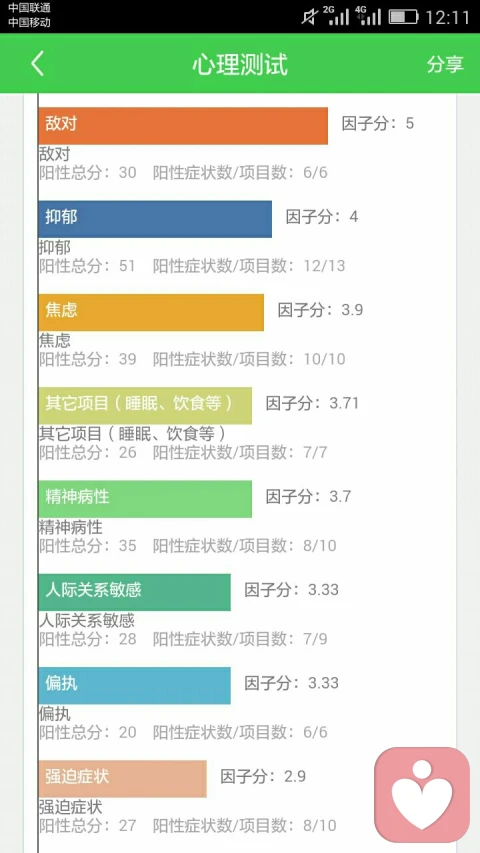
Task: Select the peach 强迫症状 bar
Action: click(x=122, y=778)
